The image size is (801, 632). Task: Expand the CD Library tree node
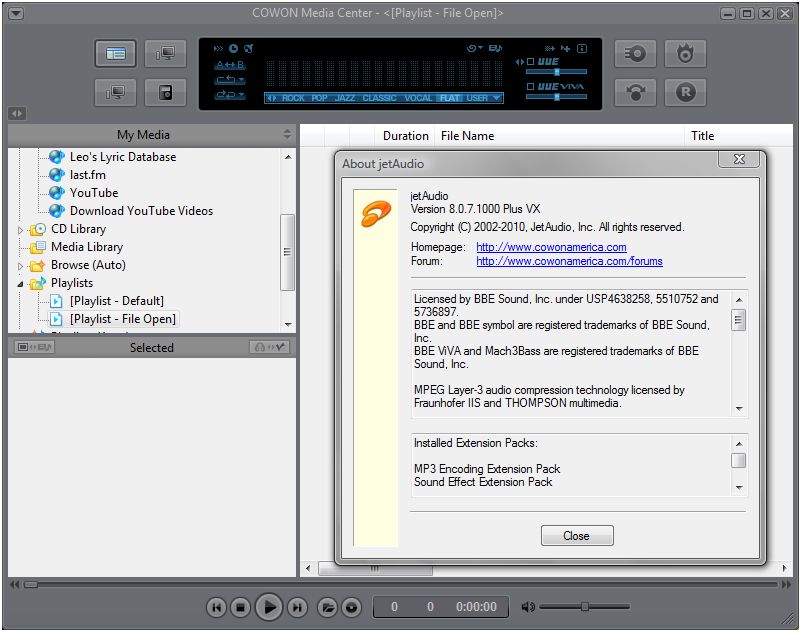tap(20, 230)
